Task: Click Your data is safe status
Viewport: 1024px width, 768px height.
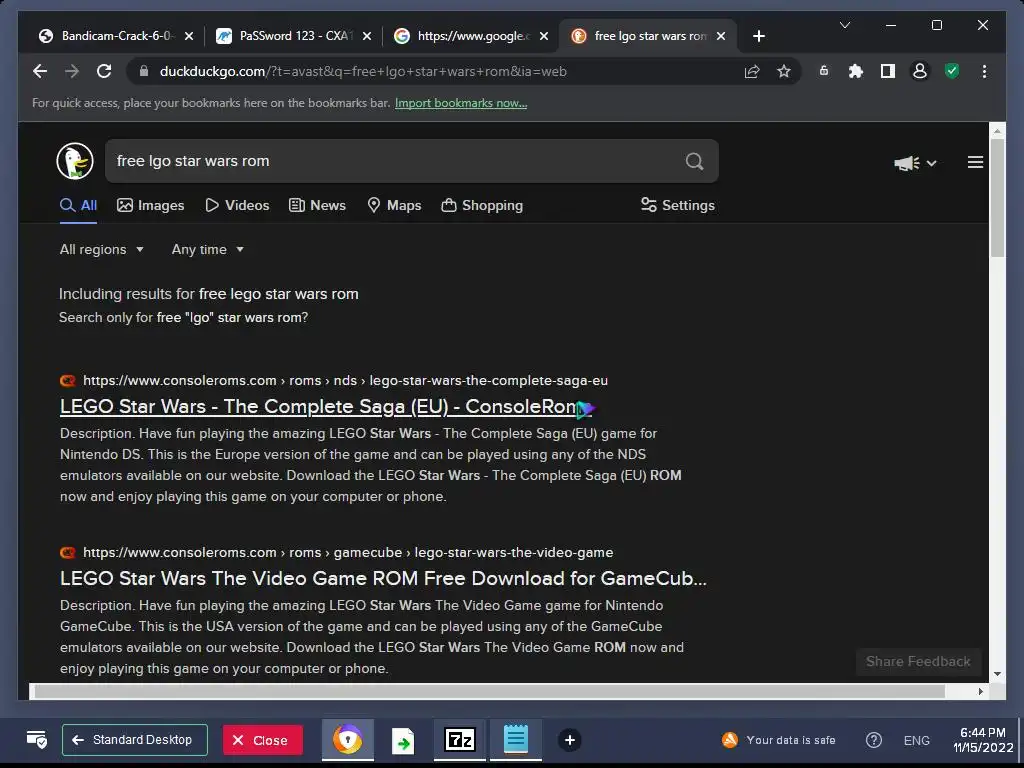Action: point(778,740)
